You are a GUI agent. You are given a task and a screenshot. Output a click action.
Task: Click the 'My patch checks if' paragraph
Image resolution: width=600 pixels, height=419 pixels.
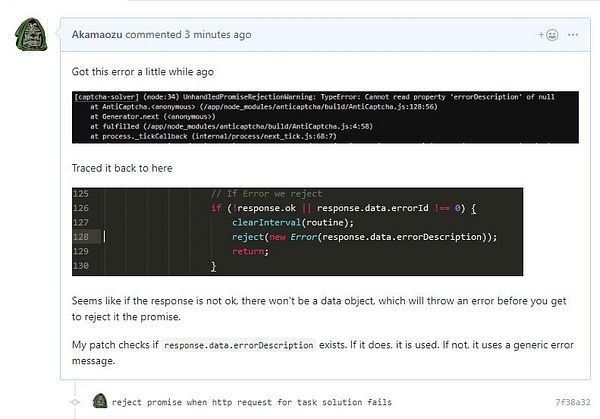[323, 353]
